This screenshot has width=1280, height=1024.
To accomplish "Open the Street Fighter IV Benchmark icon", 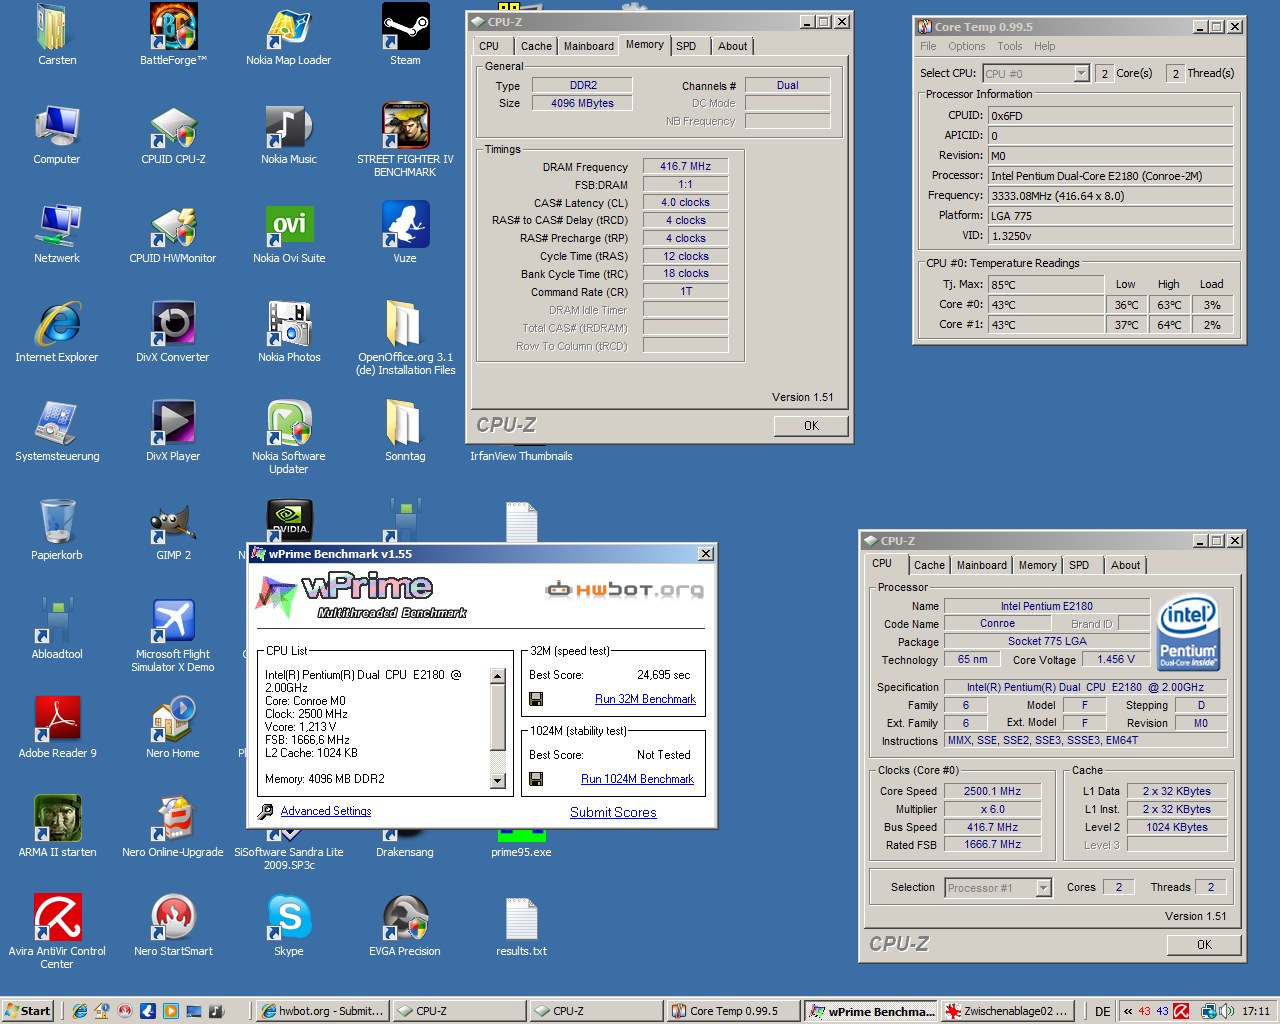I will 405,140.
